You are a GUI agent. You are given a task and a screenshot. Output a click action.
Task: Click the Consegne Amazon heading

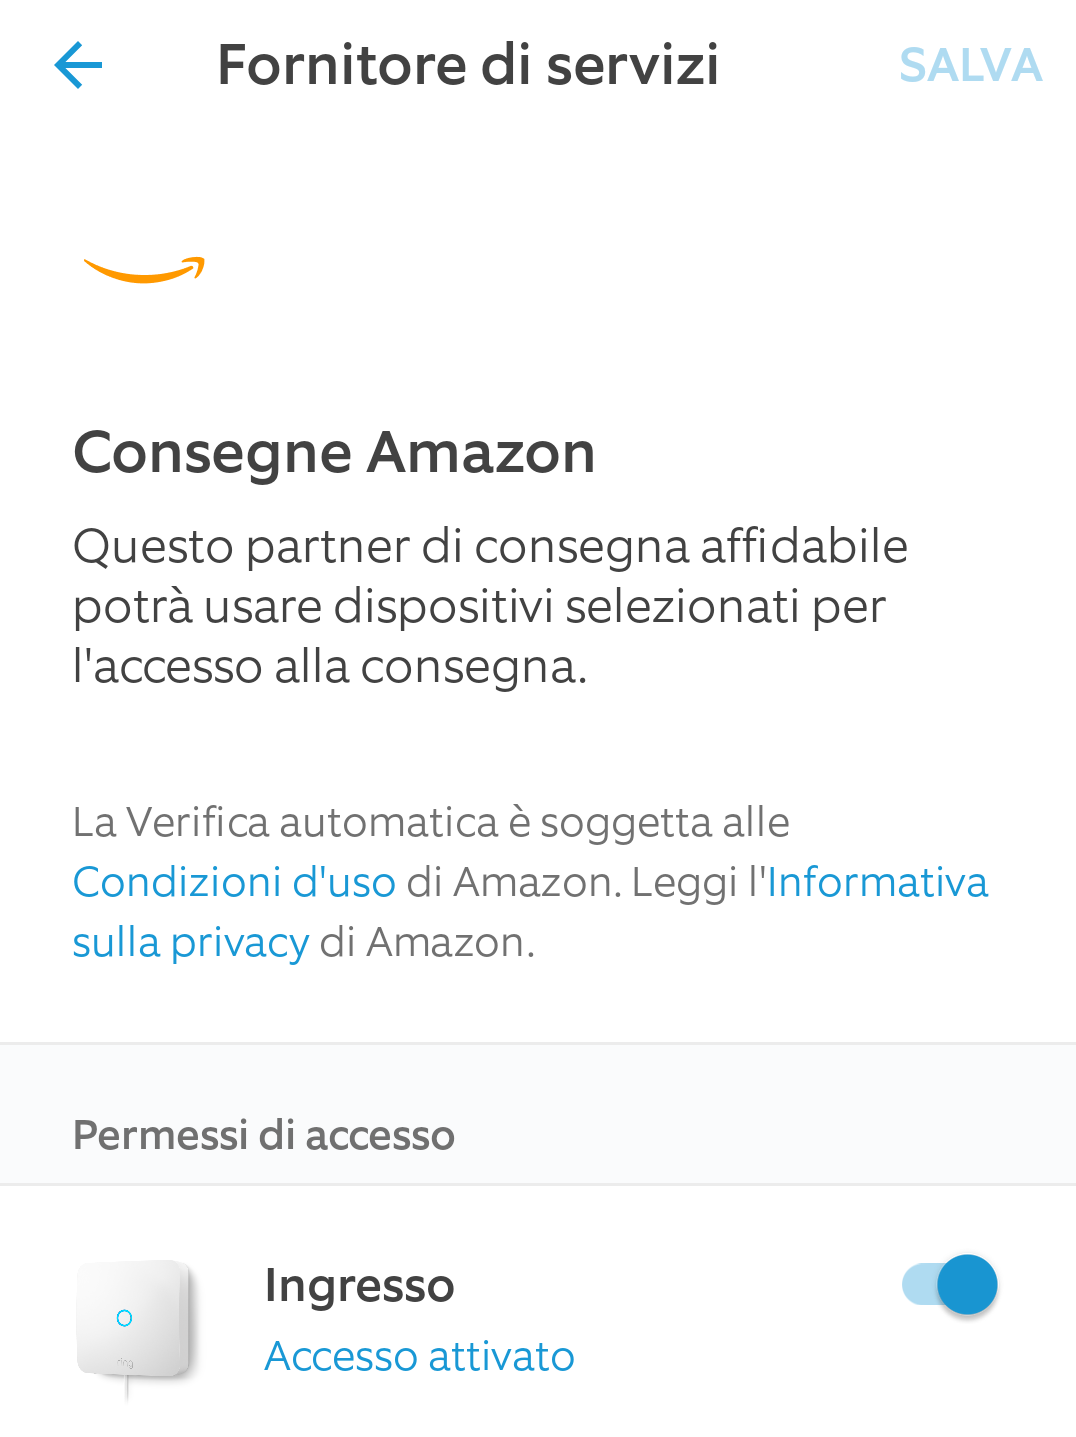[x=334, y=452]
